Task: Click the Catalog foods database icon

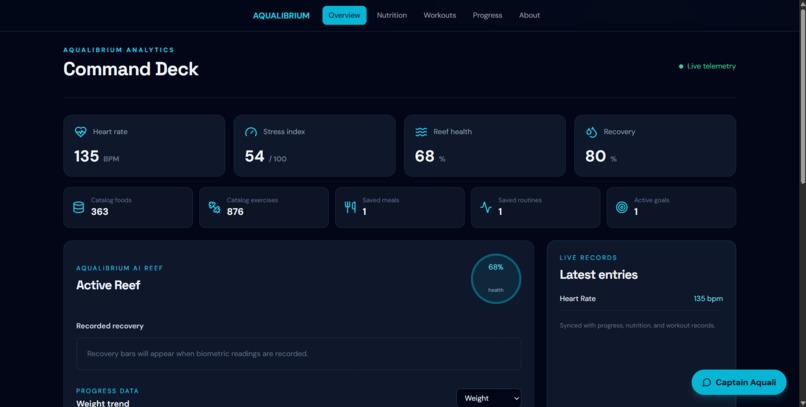Action: (79, 207)
